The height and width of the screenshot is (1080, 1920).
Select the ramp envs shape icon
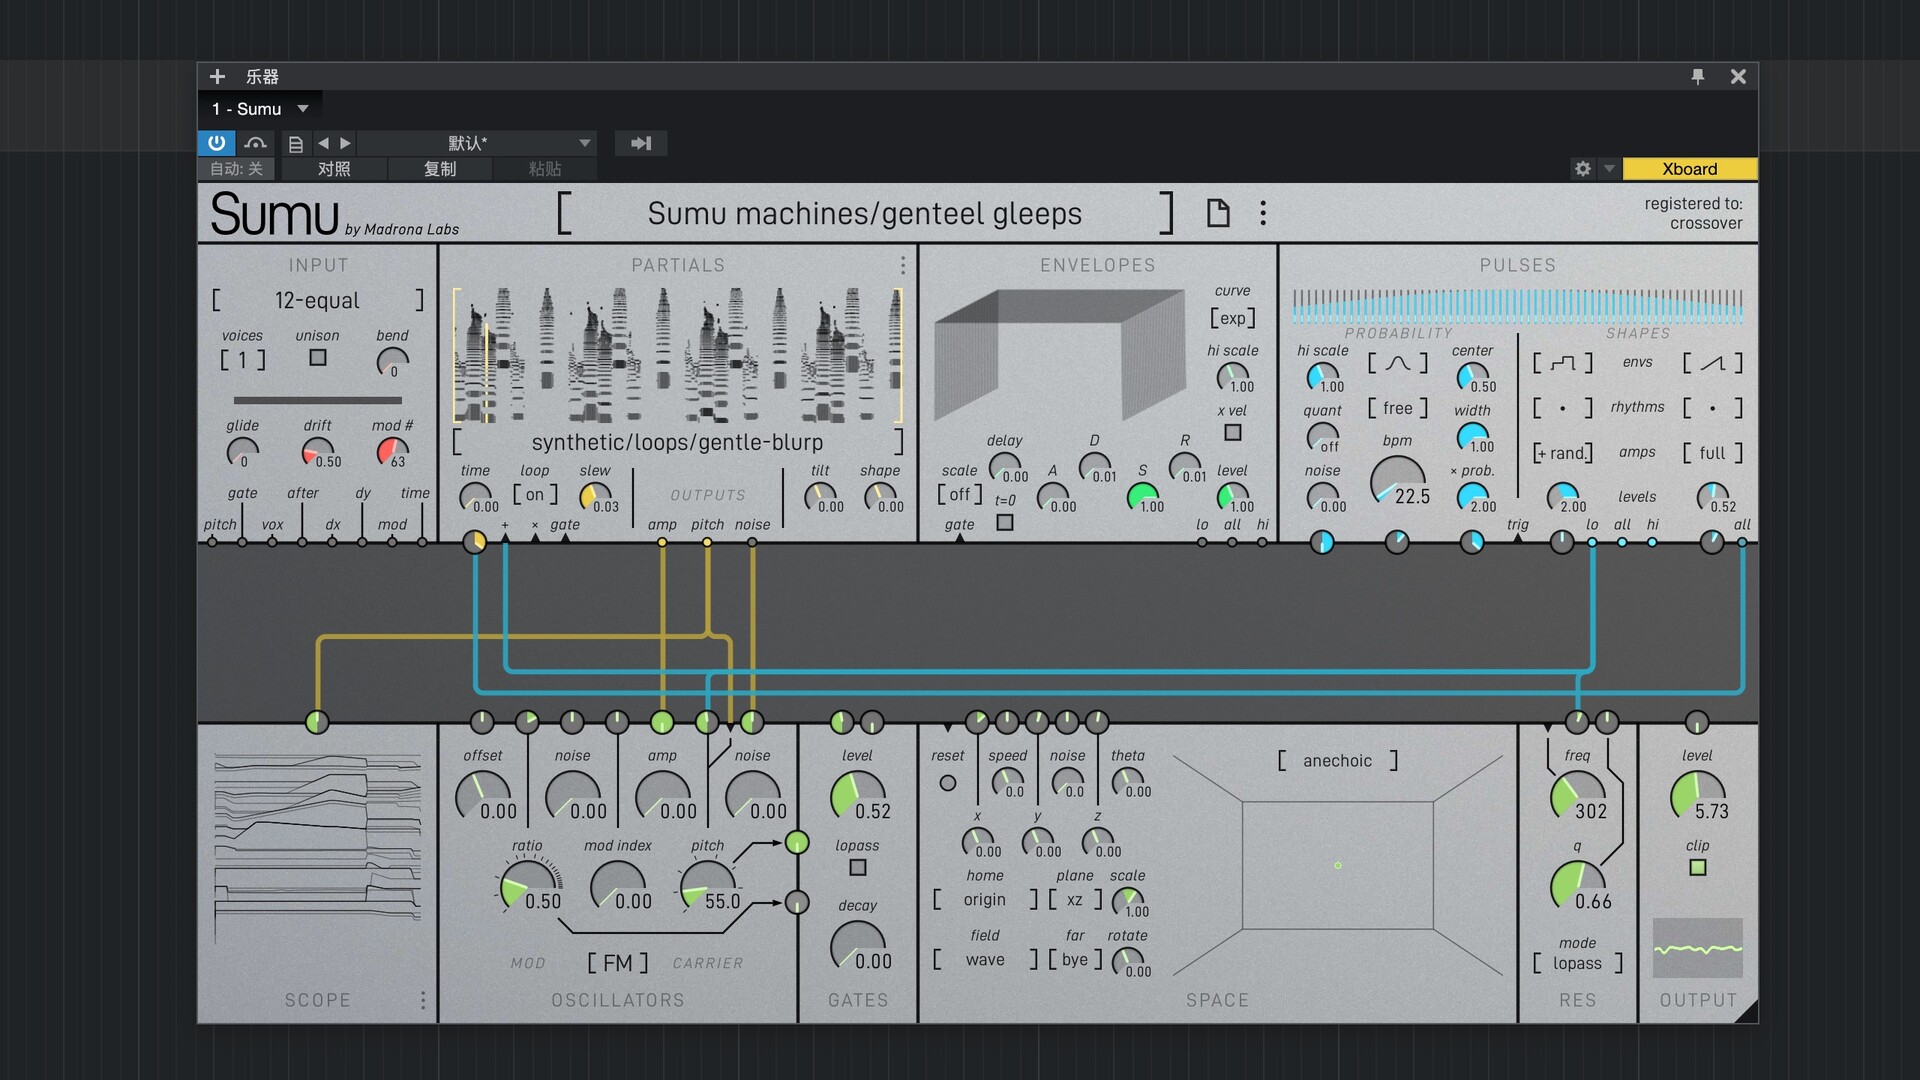pos(1713,362)
